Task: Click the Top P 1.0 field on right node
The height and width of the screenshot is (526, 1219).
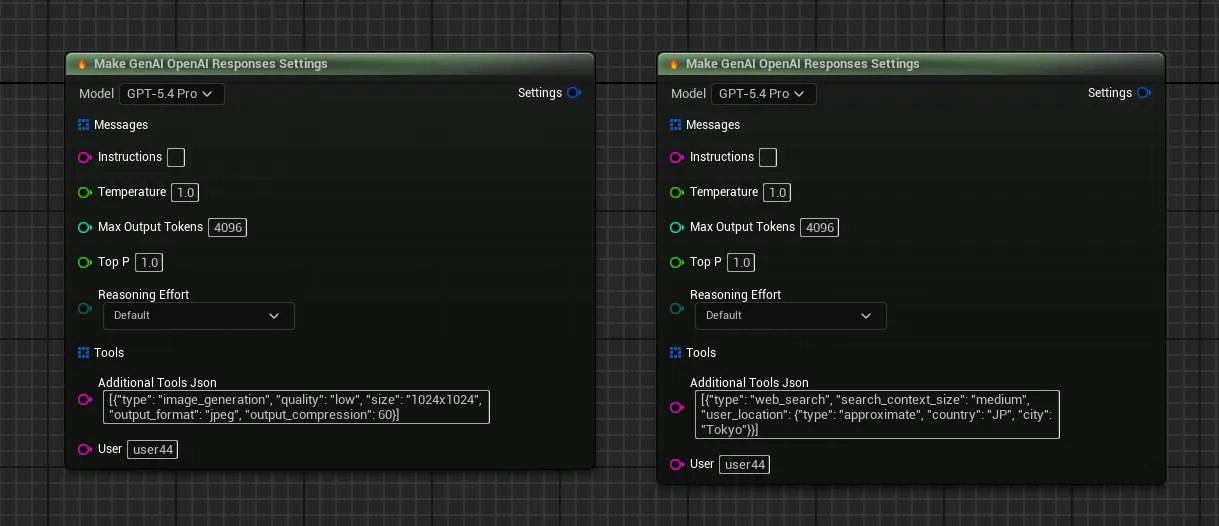Action: pos(741,262)
